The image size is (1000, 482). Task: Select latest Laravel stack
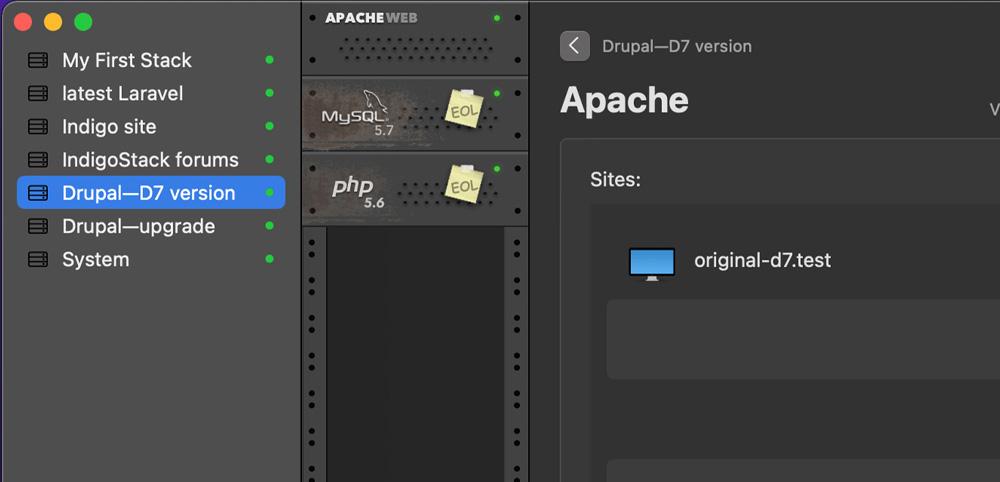151,94
